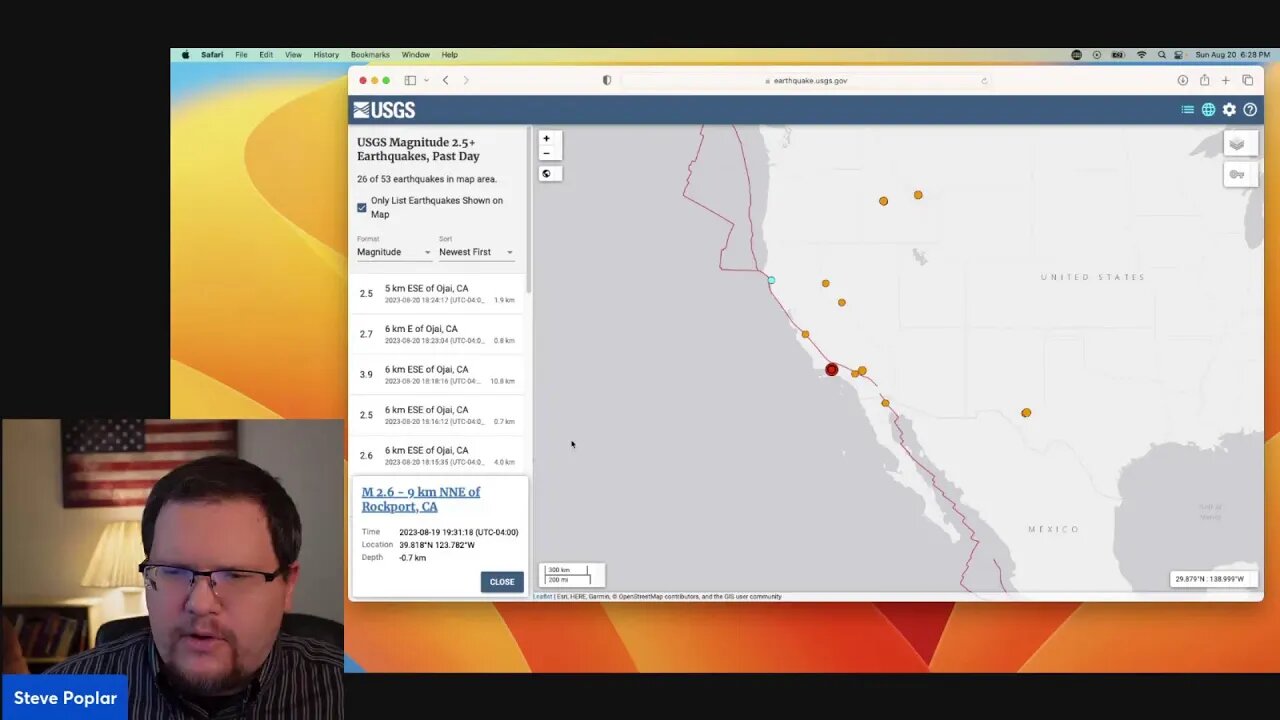This screenshot has height=720, width=1280.
Task: Select the 3.9 6 km ESE of Ojai row
Action: [437, 374]
